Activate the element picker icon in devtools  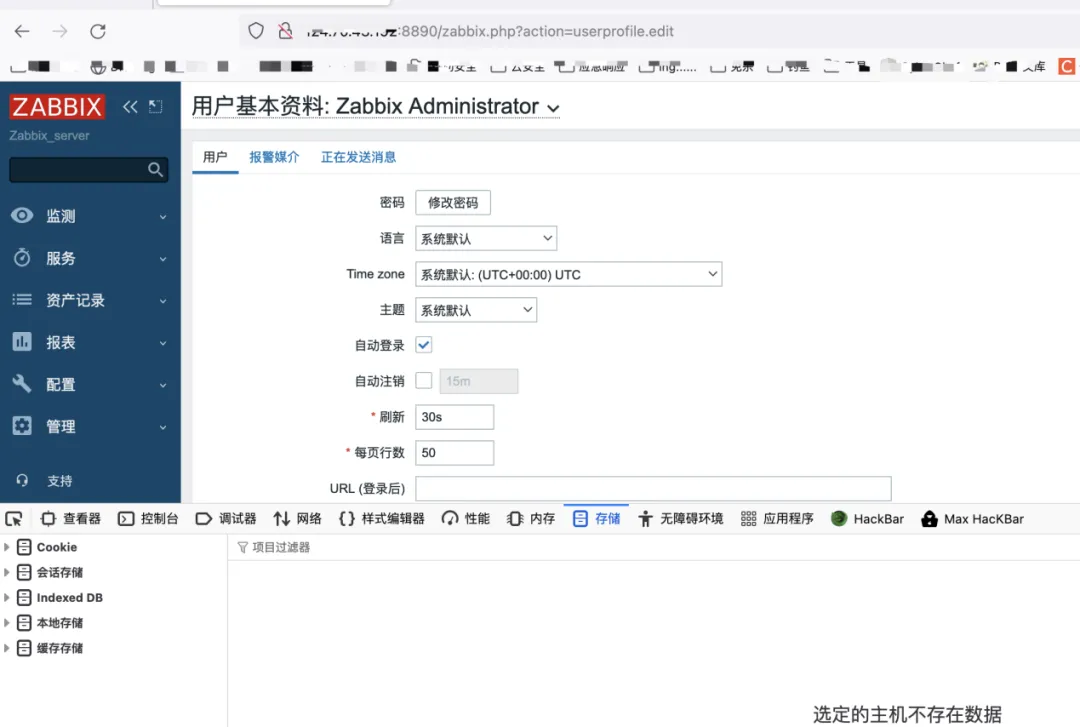[x=14, y=518]
